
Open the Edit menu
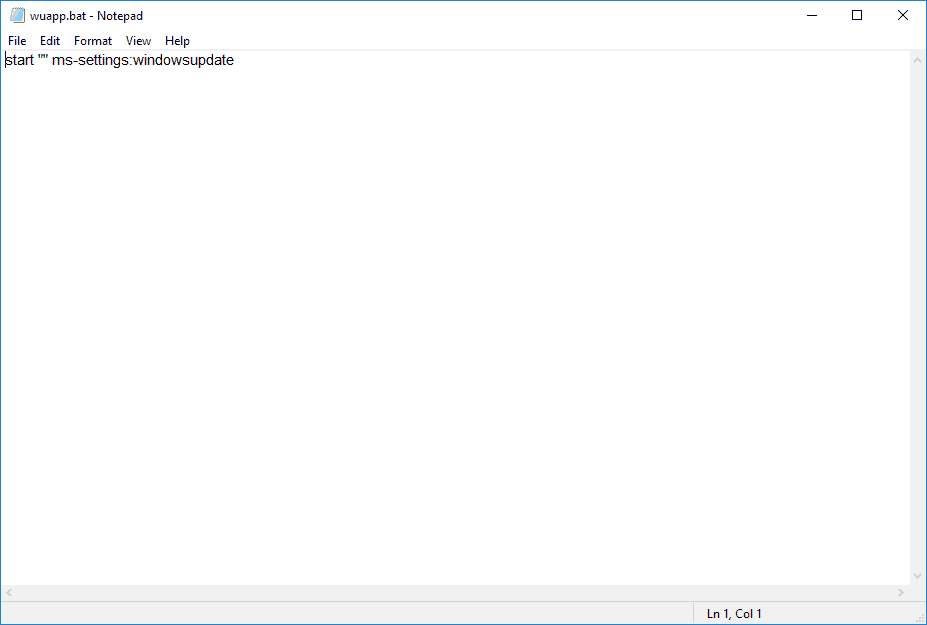(x=50, y=41)
